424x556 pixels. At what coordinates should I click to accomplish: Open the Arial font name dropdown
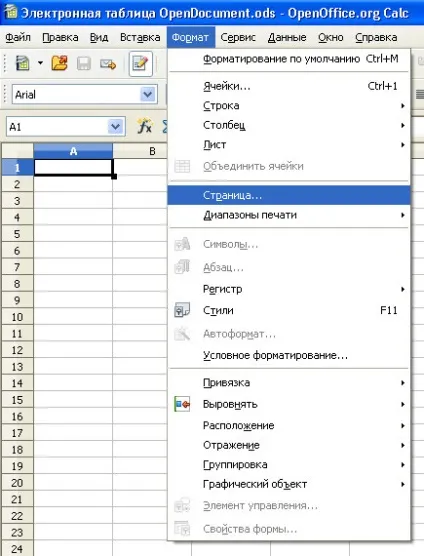[x=147, y=94]
